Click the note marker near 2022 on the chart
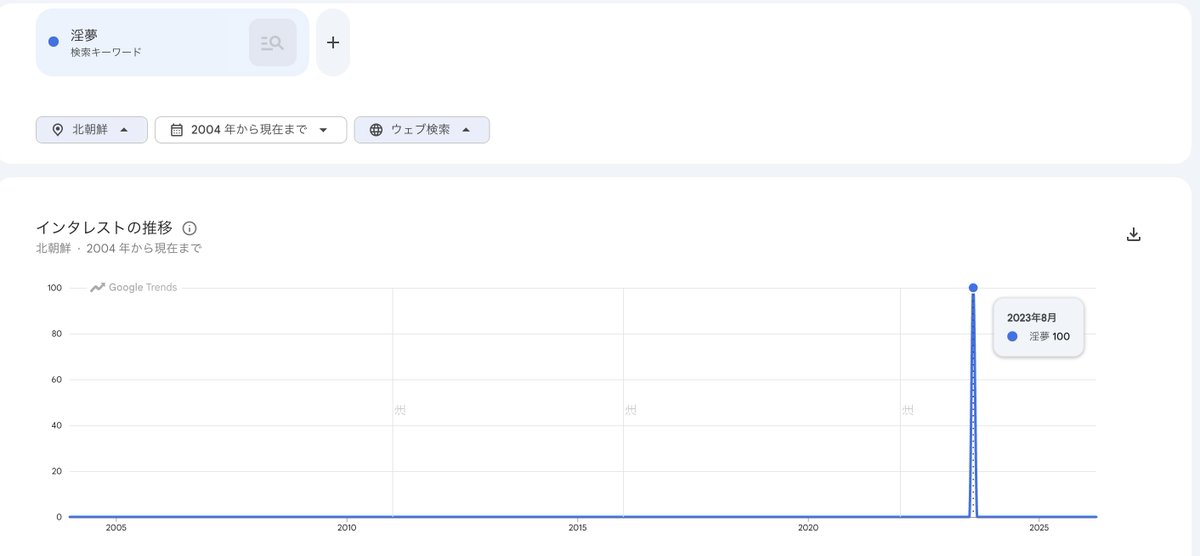1200x556 pixels. point(908,410)
